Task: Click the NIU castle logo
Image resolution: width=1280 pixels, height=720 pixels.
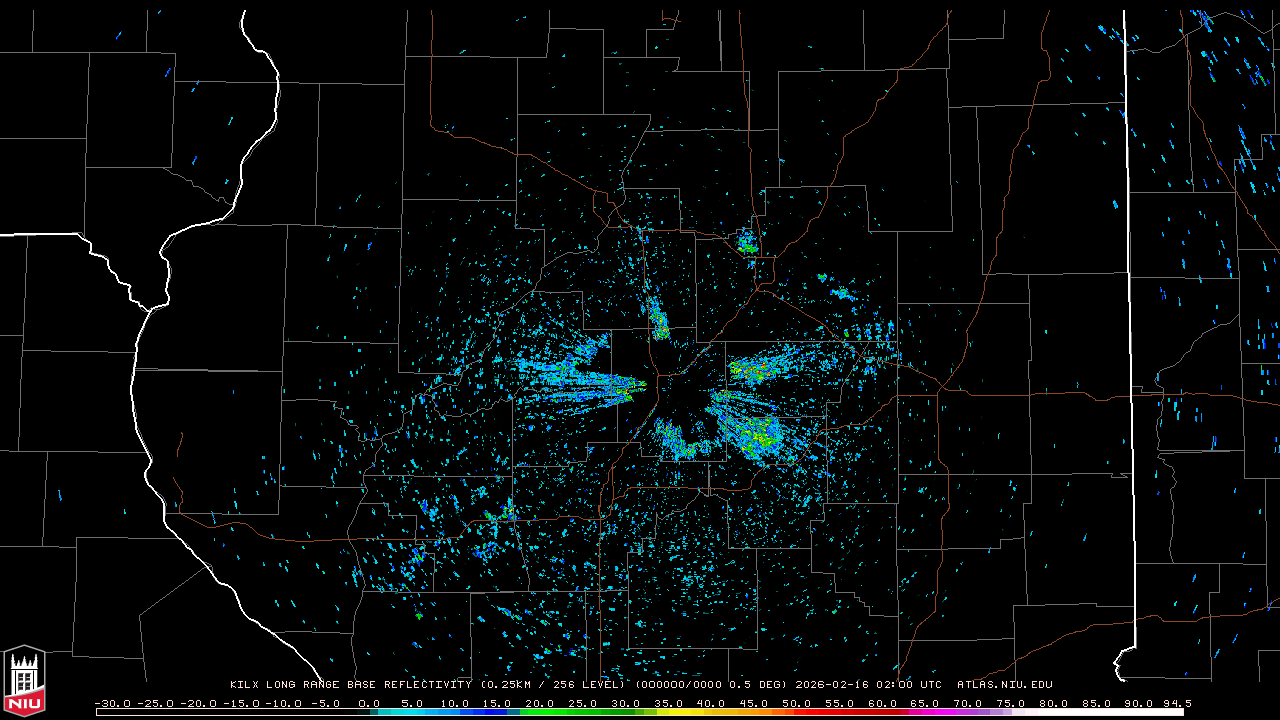Action: point(24,681)
